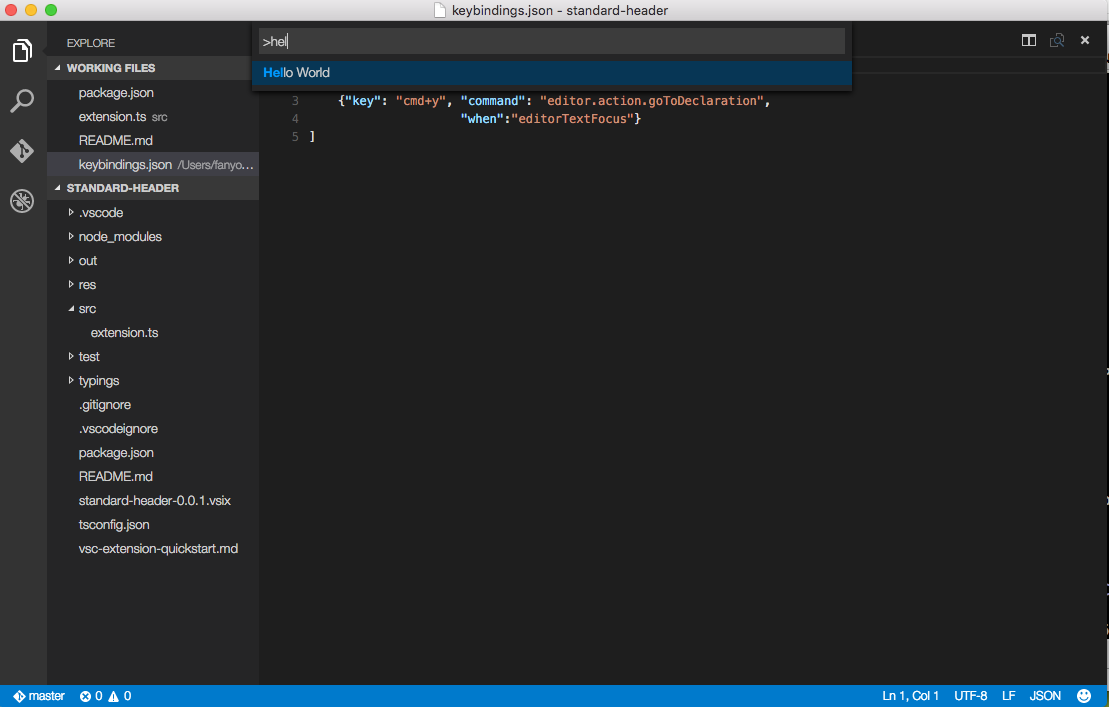The height and width of the screenshot is (707, 1109).
Task: Click the master branch git icon in the status bar
Action: click(19, 696)
